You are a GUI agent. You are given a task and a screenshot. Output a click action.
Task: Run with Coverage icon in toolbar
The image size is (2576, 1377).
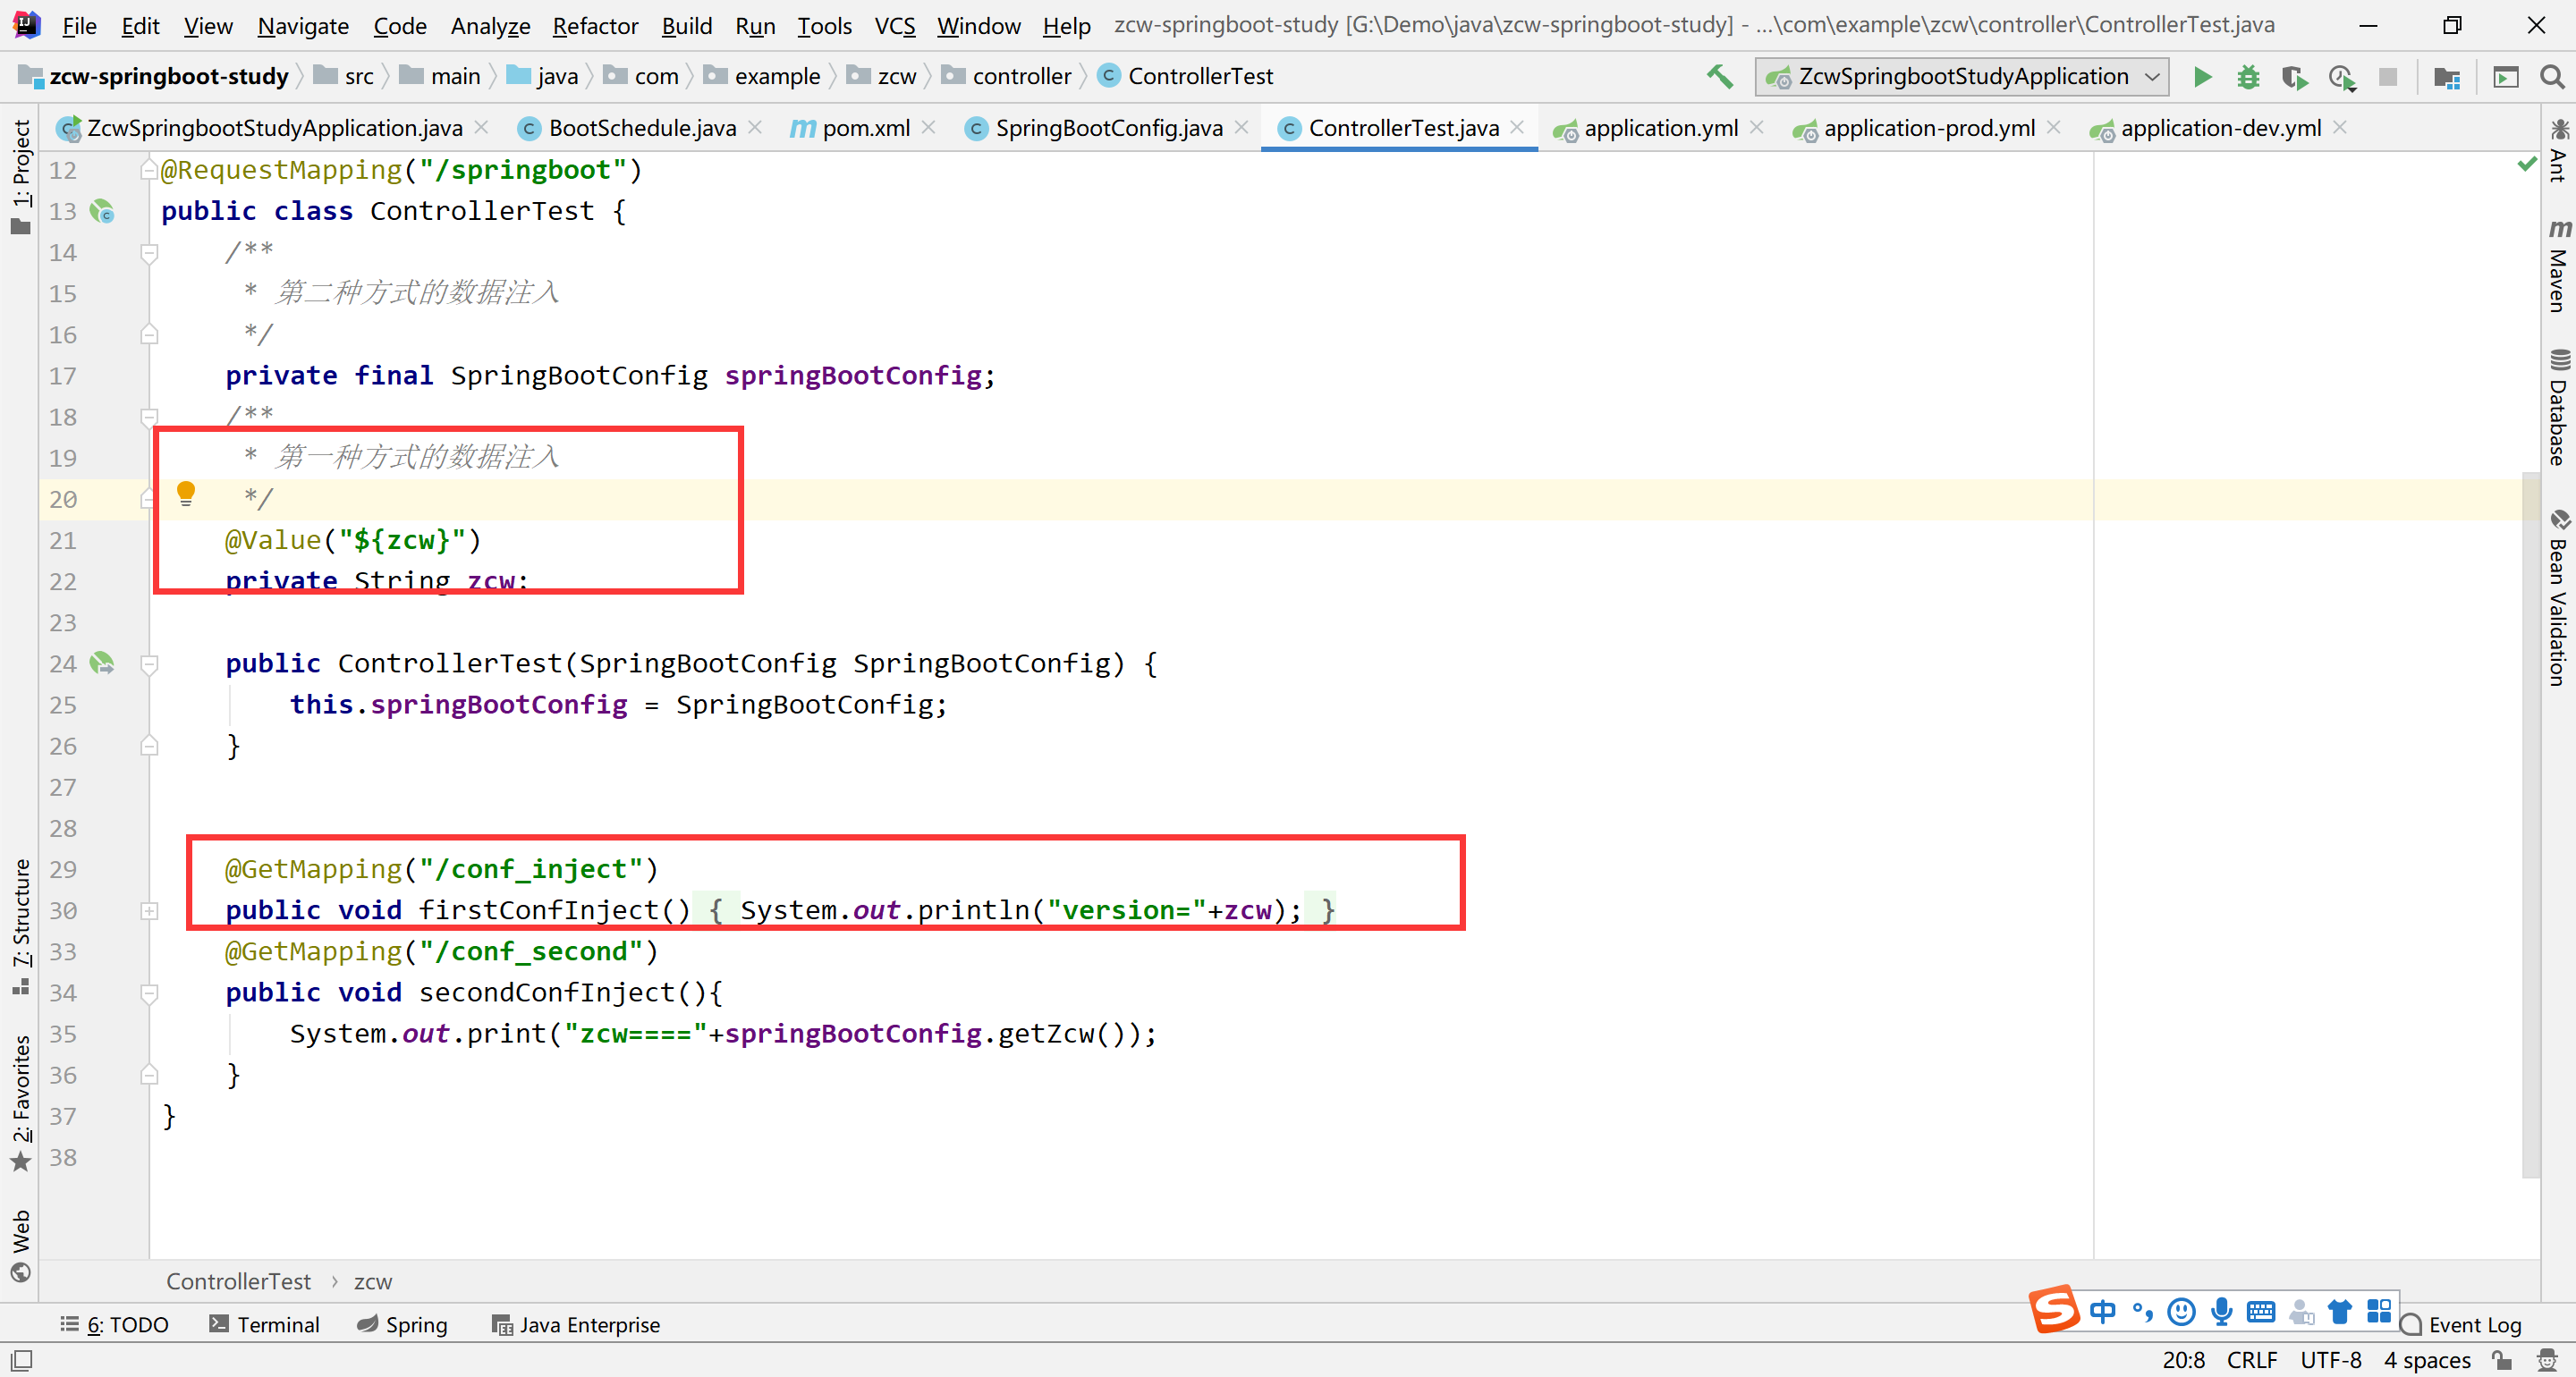point(2294,77)
